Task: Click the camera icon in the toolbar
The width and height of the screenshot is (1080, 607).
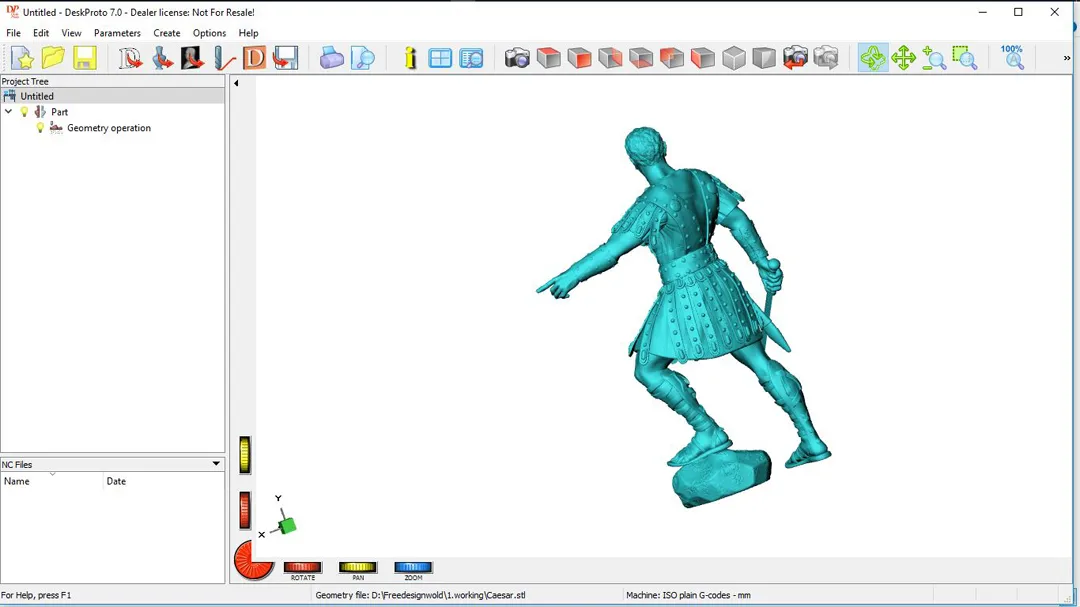Action: pos(517,58)
